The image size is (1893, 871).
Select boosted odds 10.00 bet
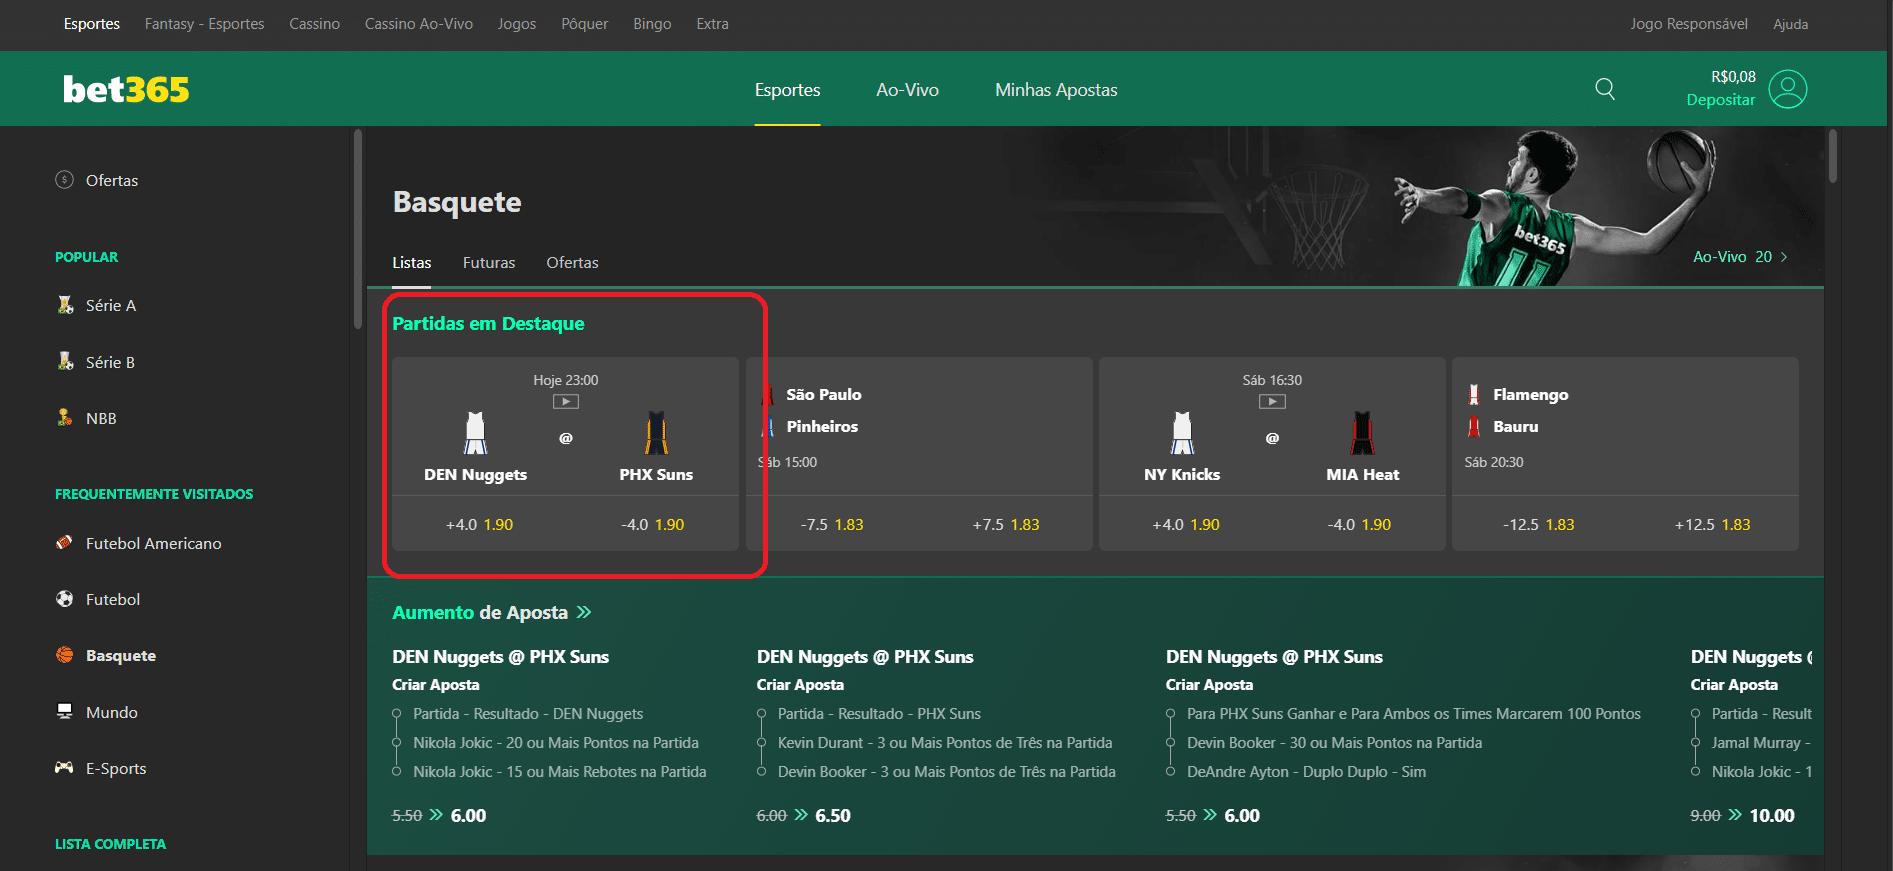[x=1772, y=815]
